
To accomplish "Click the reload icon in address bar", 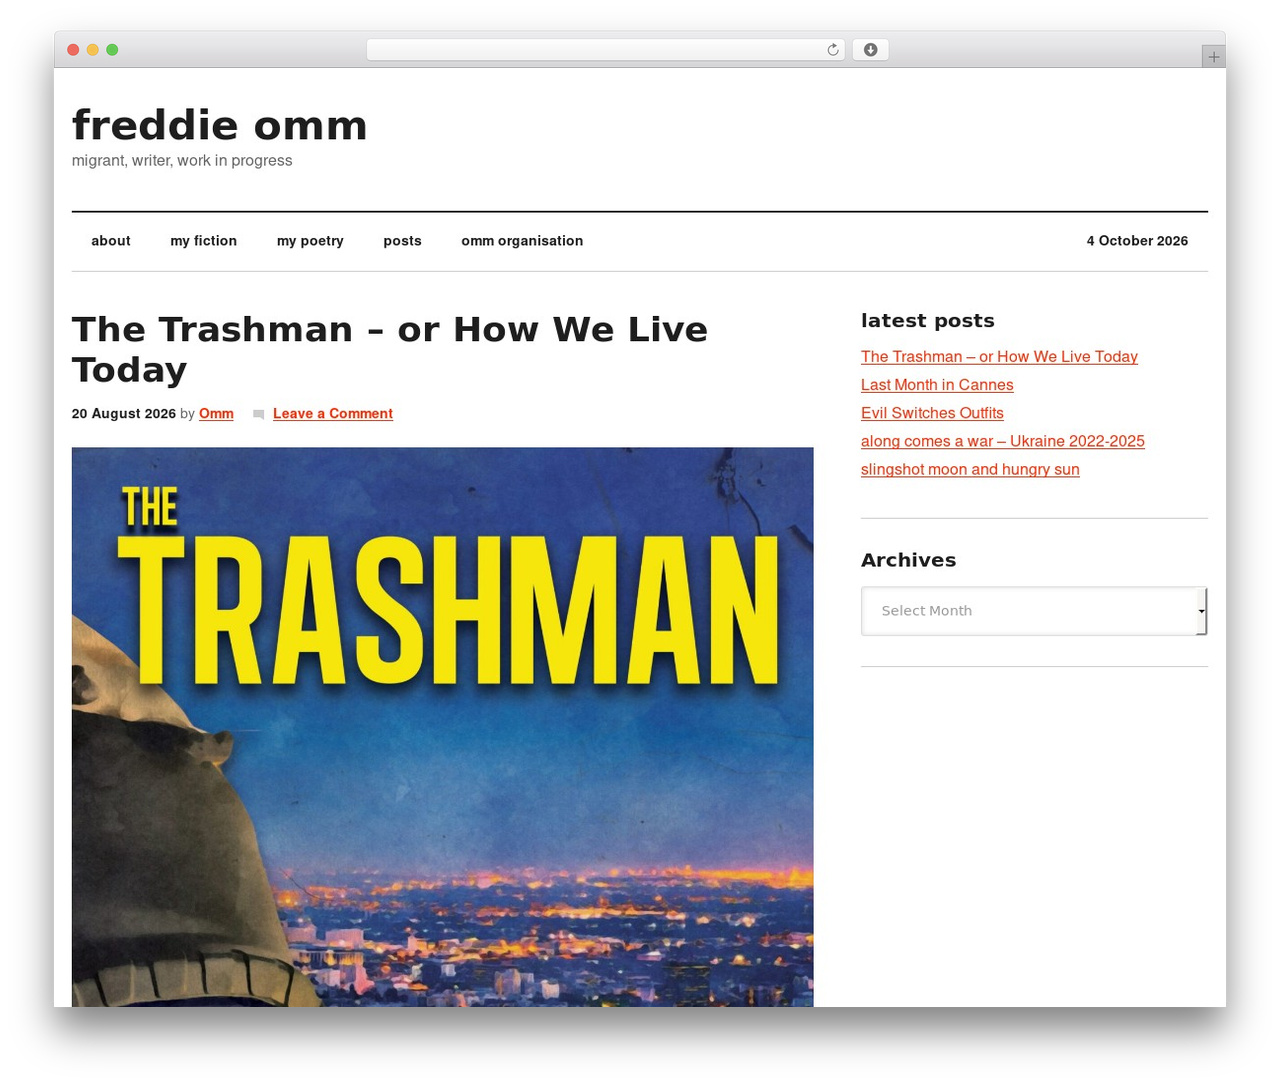I will pos(833,50).
